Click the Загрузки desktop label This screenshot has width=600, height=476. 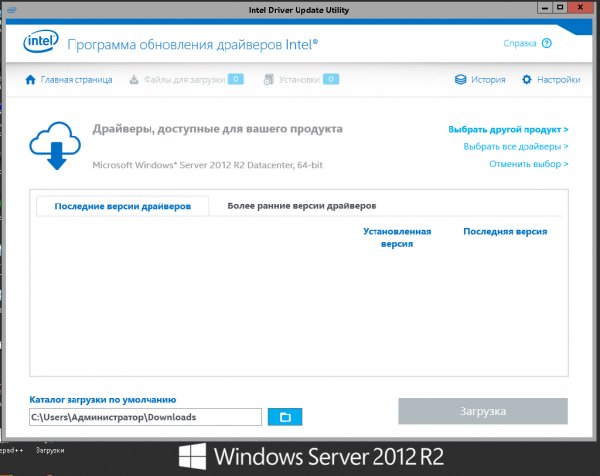pyautogui.click(x=50, y=450)
